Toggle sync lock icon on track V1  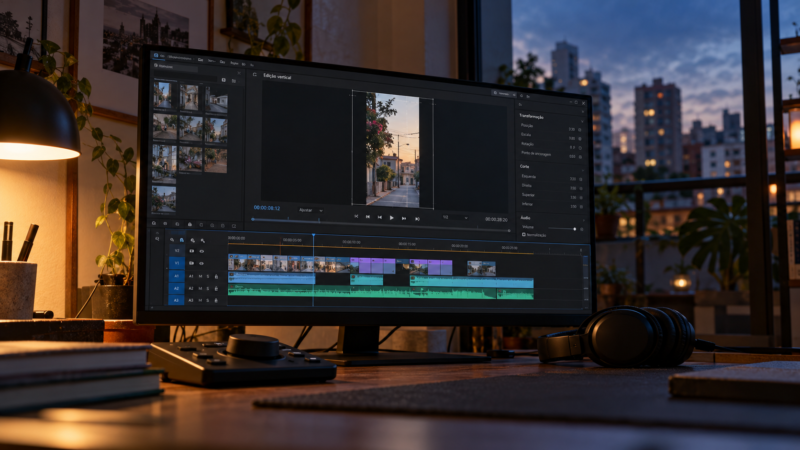click(x=191, y=263)
